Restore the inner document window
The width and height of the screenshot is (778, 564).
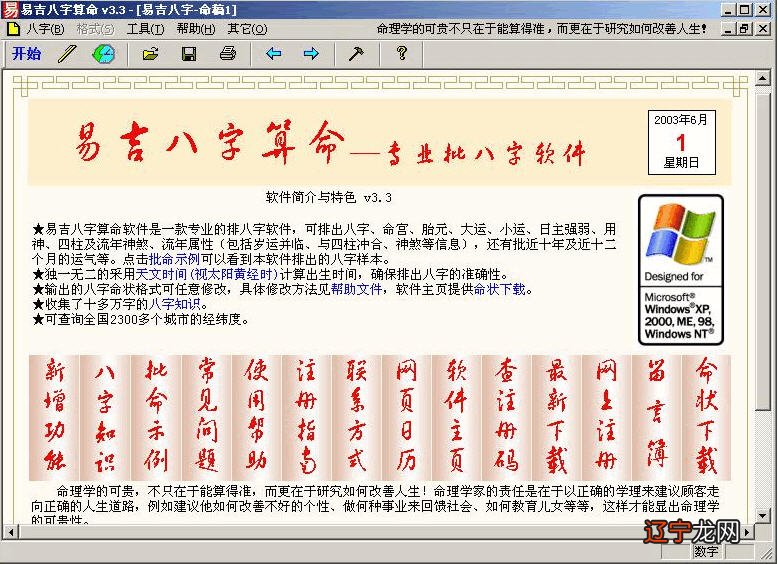coord(744,29)
